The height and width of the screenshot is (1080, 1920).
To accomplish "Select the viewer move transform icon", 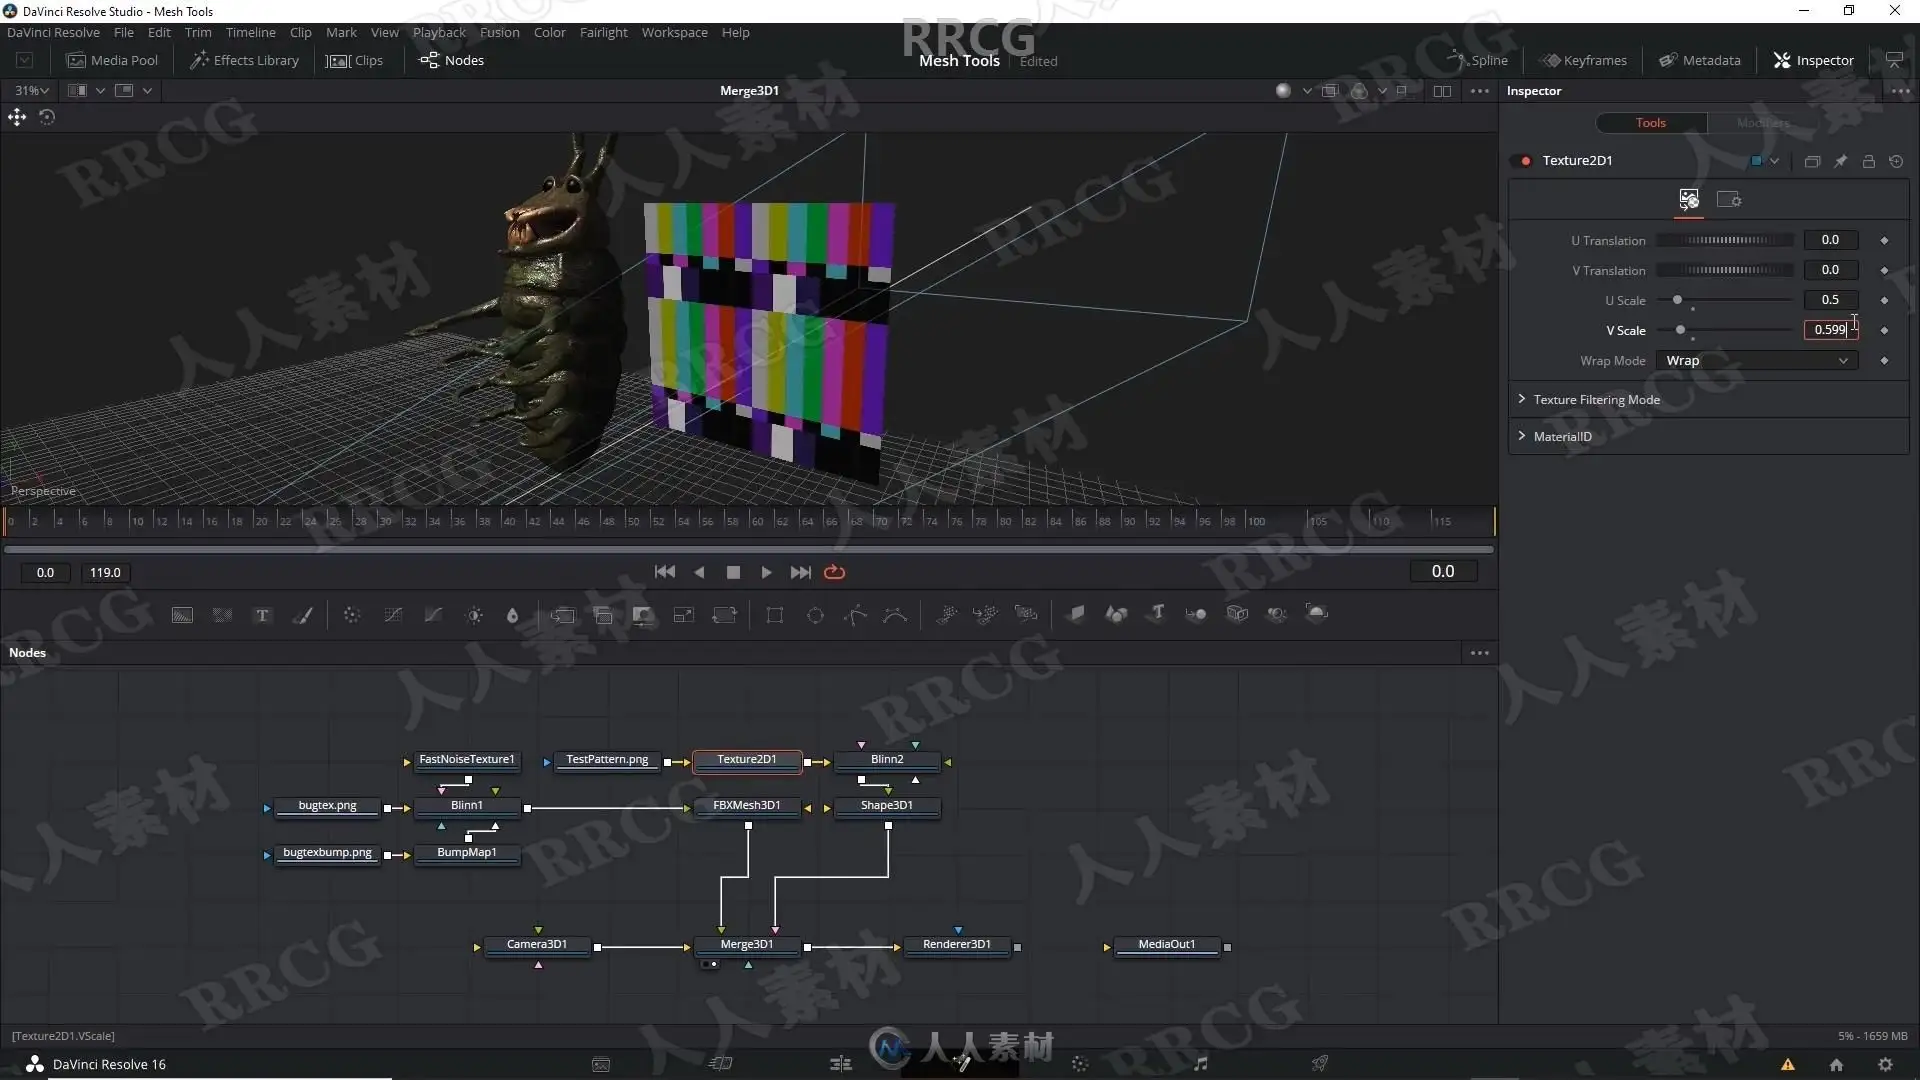I will pyautogui.click(x=17, y=117).
